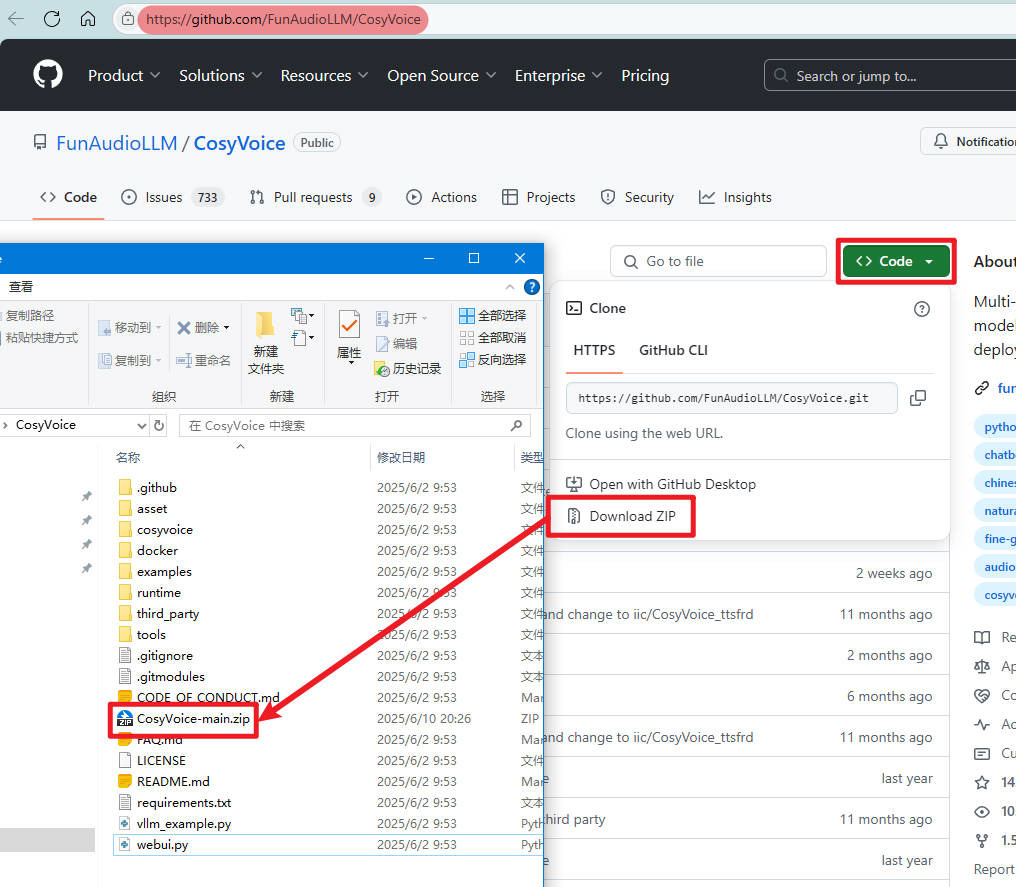The width and height of the screenshot is (1016, 887).
Task: Click the site info lock icon in the address bar
Action: [x=128, y=19]
